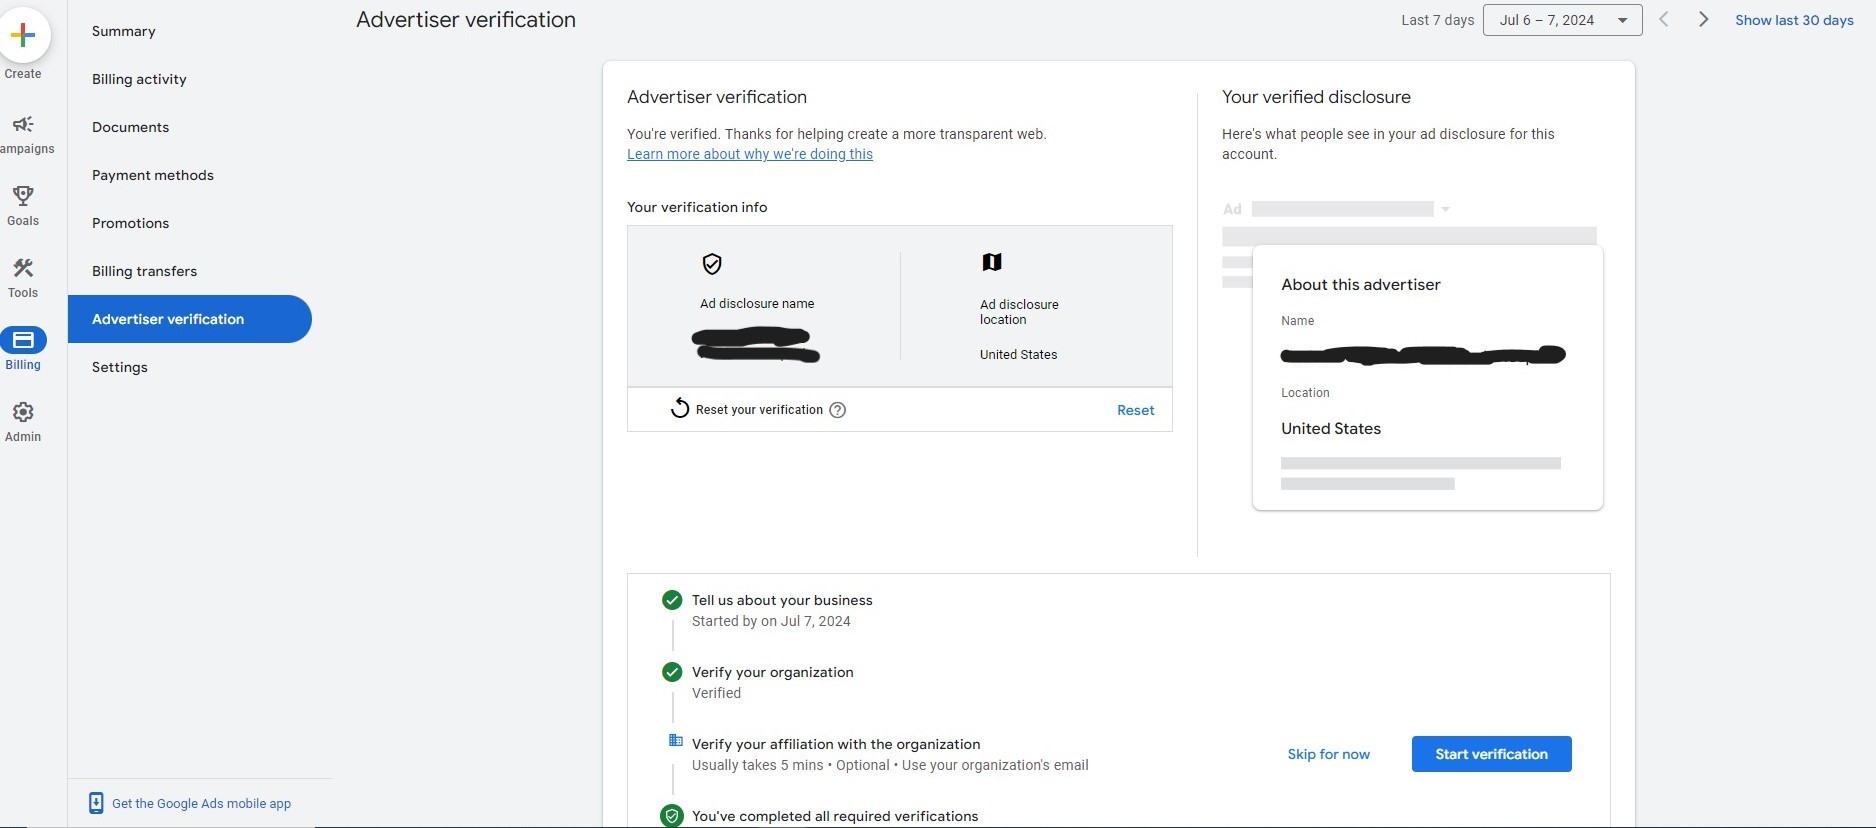This screenshot has height=828, width=1876.
Task: Click the Reset link
Action: point(1135,410)
